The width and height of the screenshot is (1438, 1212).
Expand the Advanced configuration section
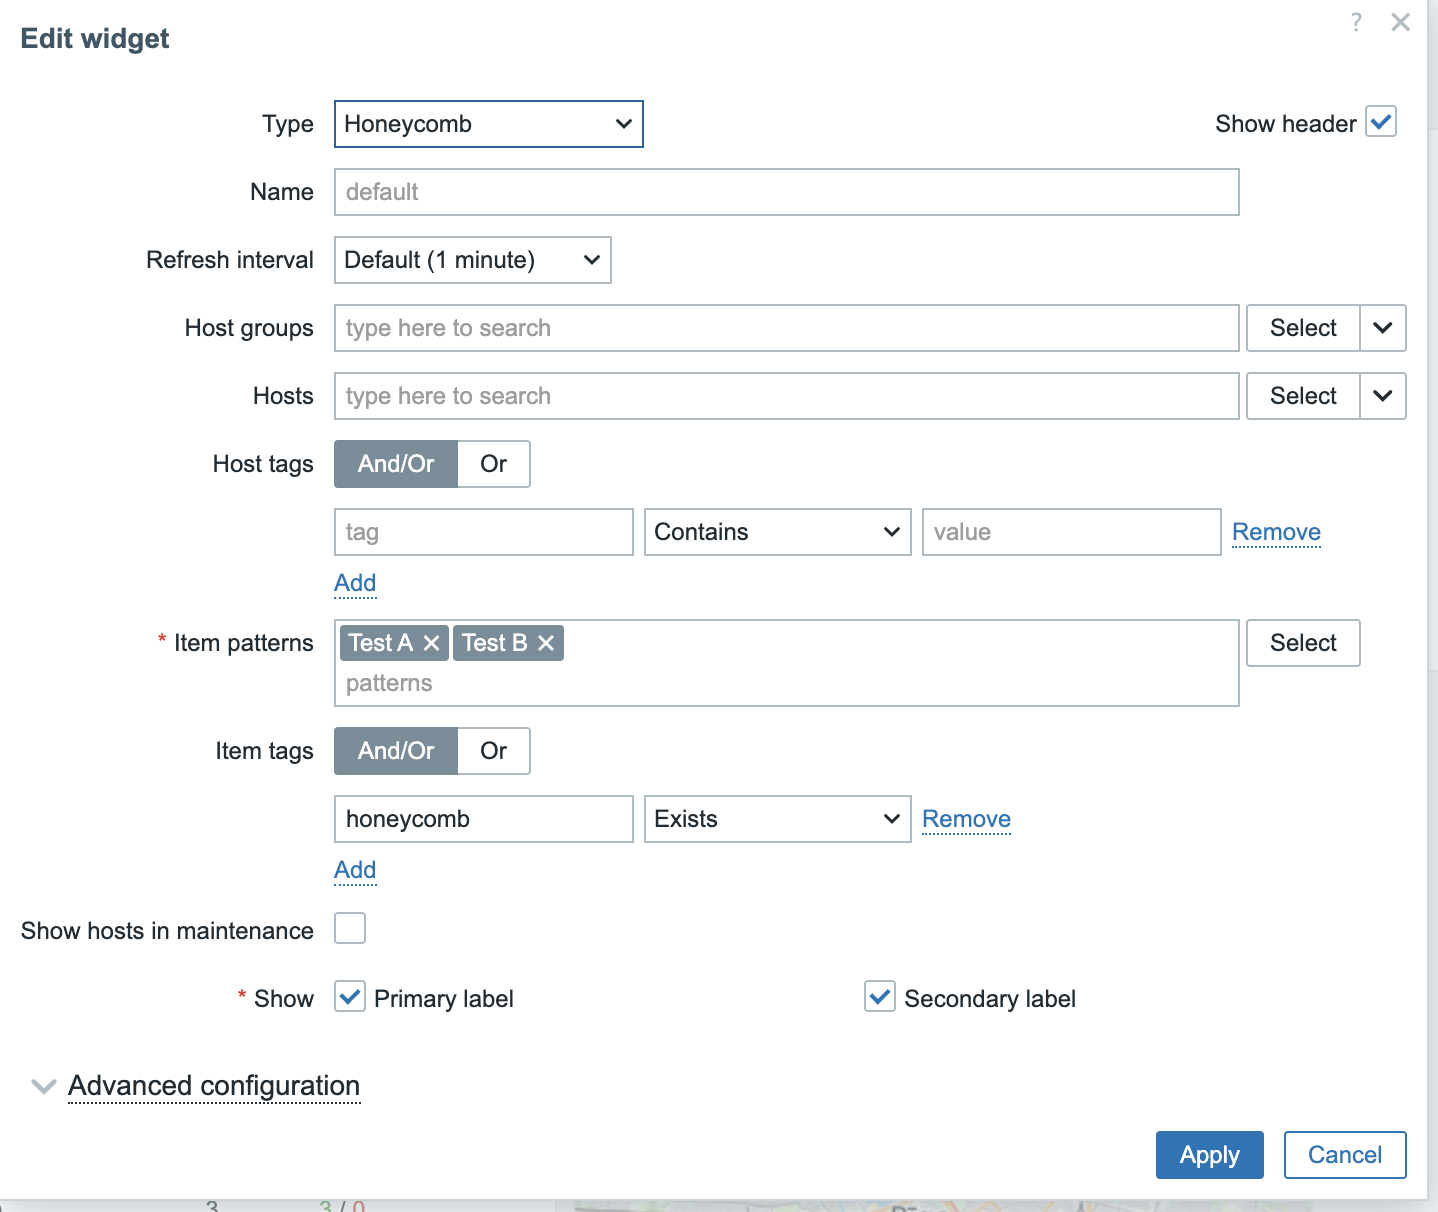pos(213,1086)
